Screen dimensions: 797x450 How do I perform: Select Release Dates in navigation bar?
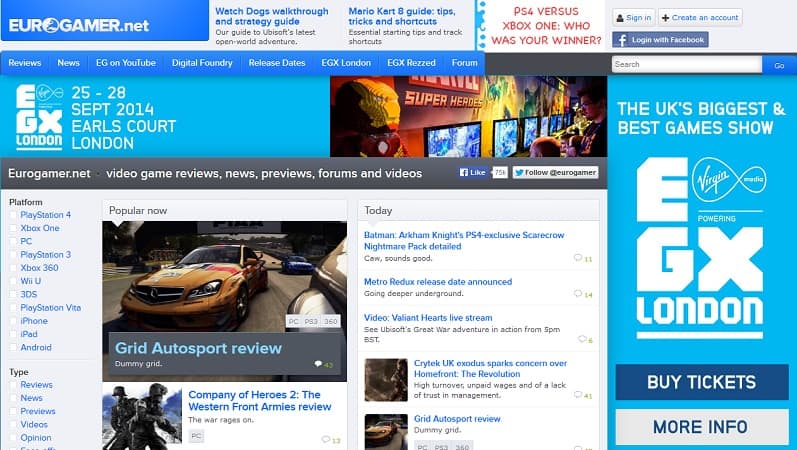coord(277,63)
